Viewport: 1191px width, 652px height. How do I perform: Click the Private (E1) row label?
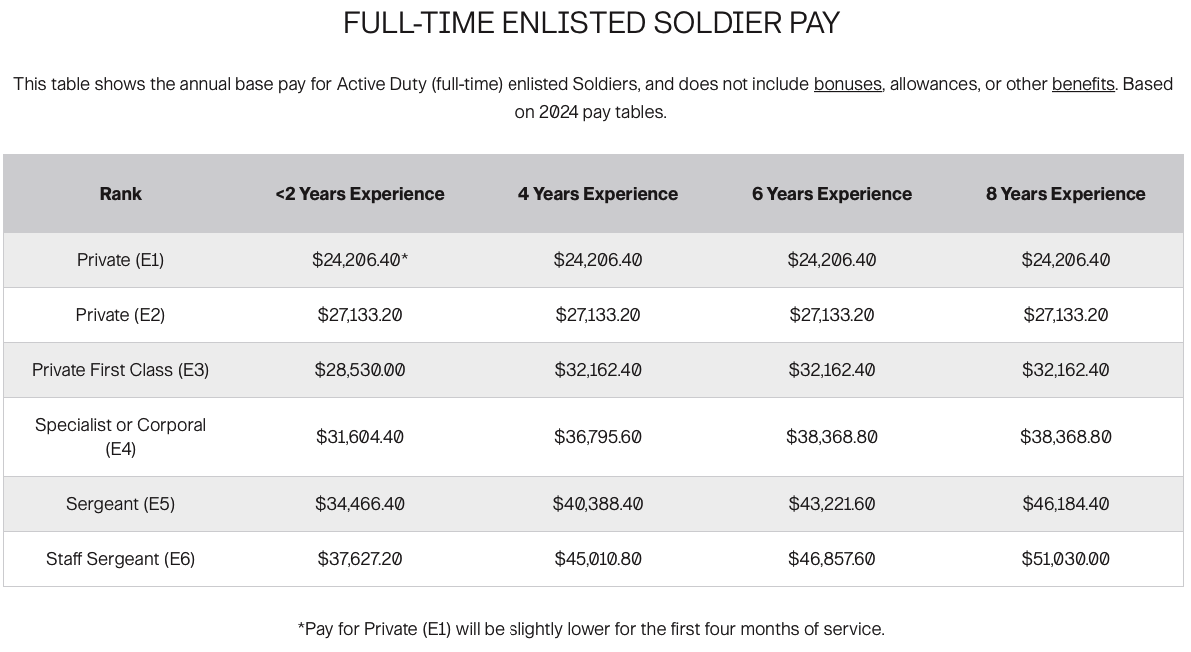point(120,260)
